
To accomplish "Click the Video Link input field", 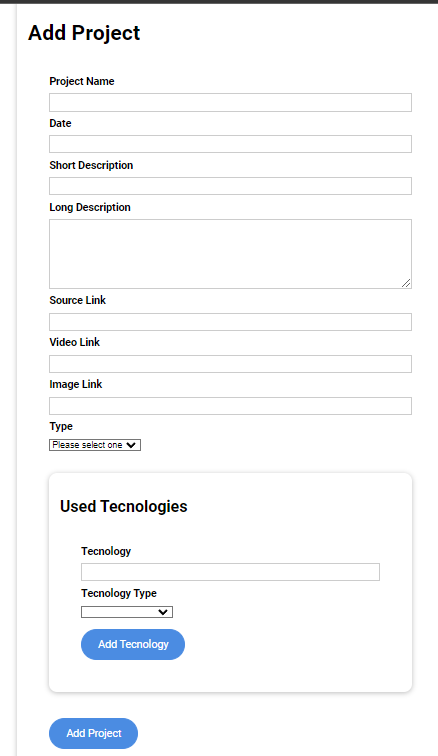I will [x=230, y=364].
